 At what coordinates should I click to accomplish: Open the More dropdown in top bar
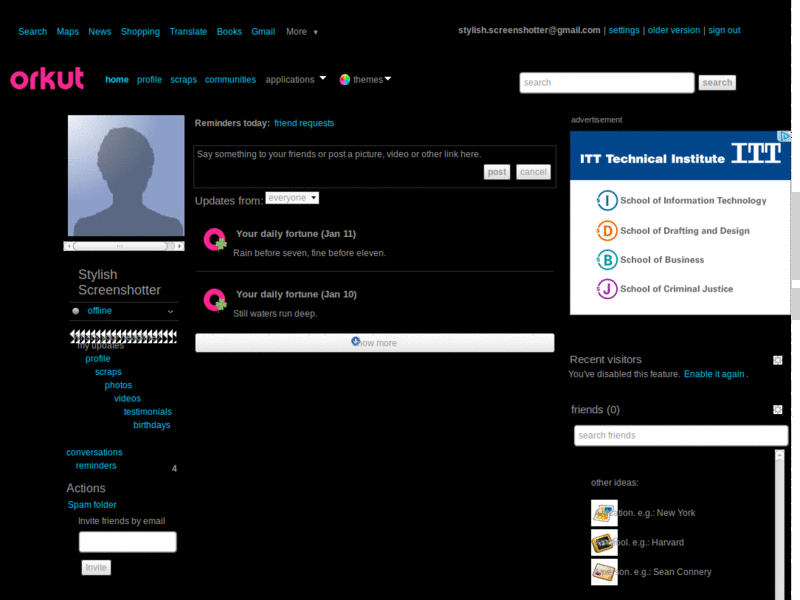tap(302, 32)
